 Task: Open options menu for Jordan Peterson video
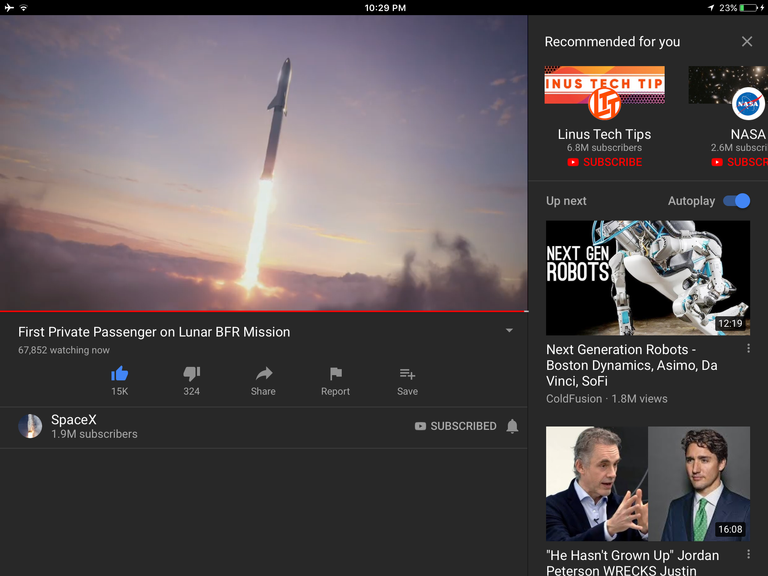click(x=748, y=554)
